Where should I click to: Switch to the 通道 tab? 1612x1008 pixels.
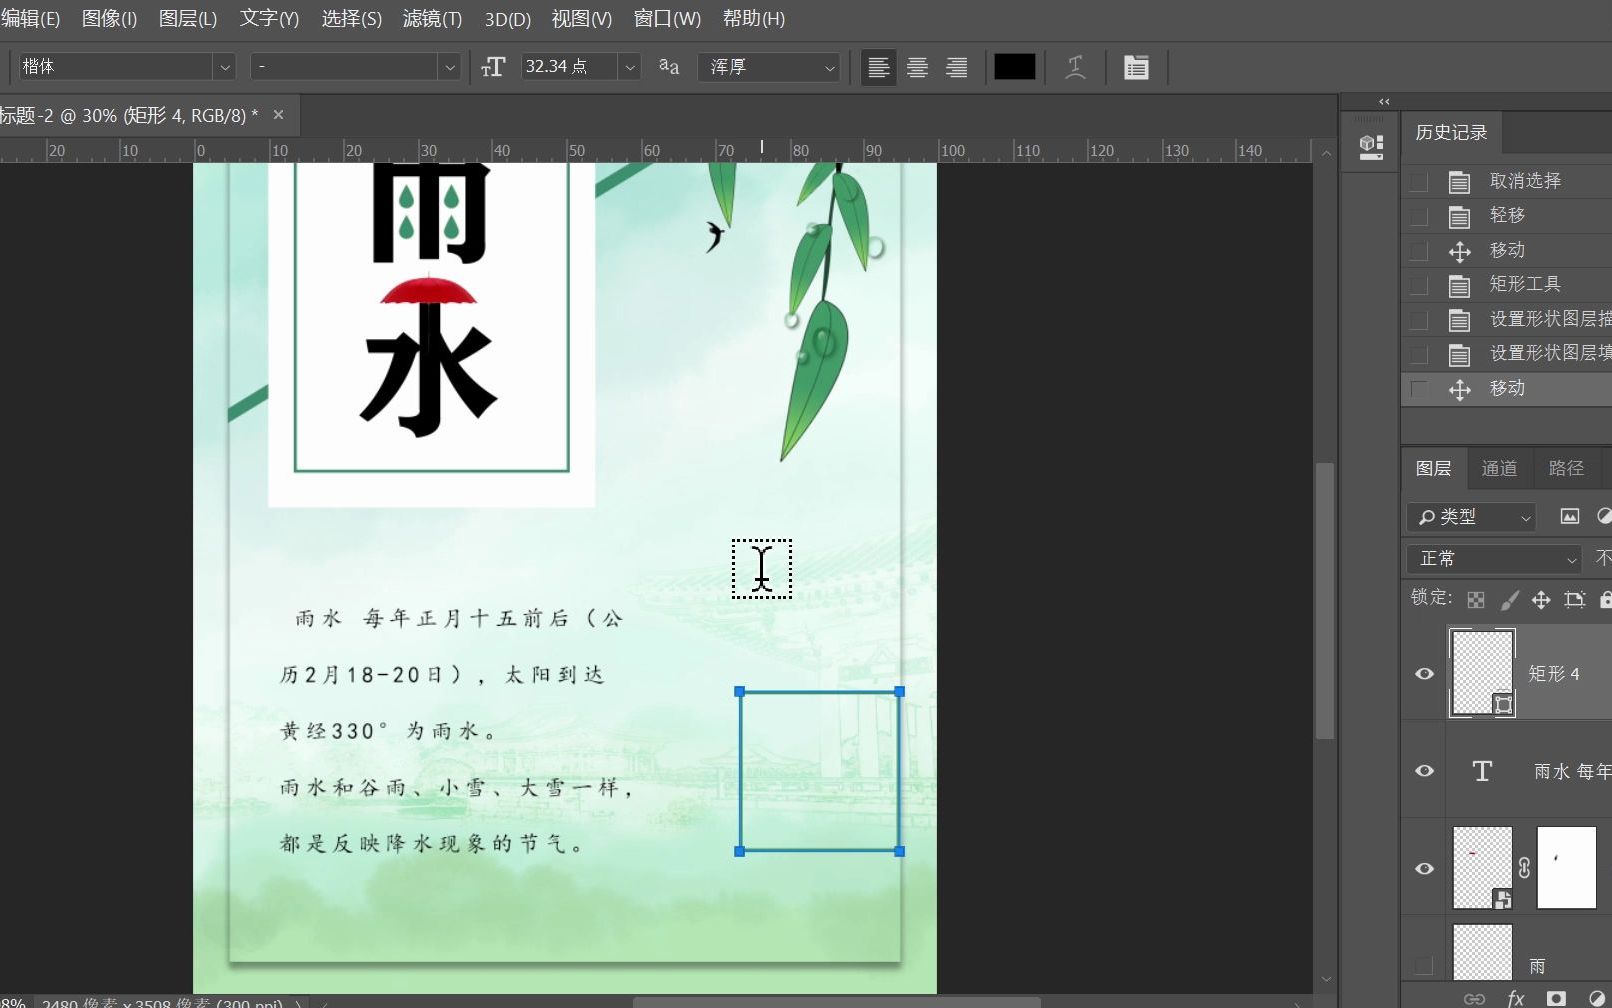(x=1499, y=468)
